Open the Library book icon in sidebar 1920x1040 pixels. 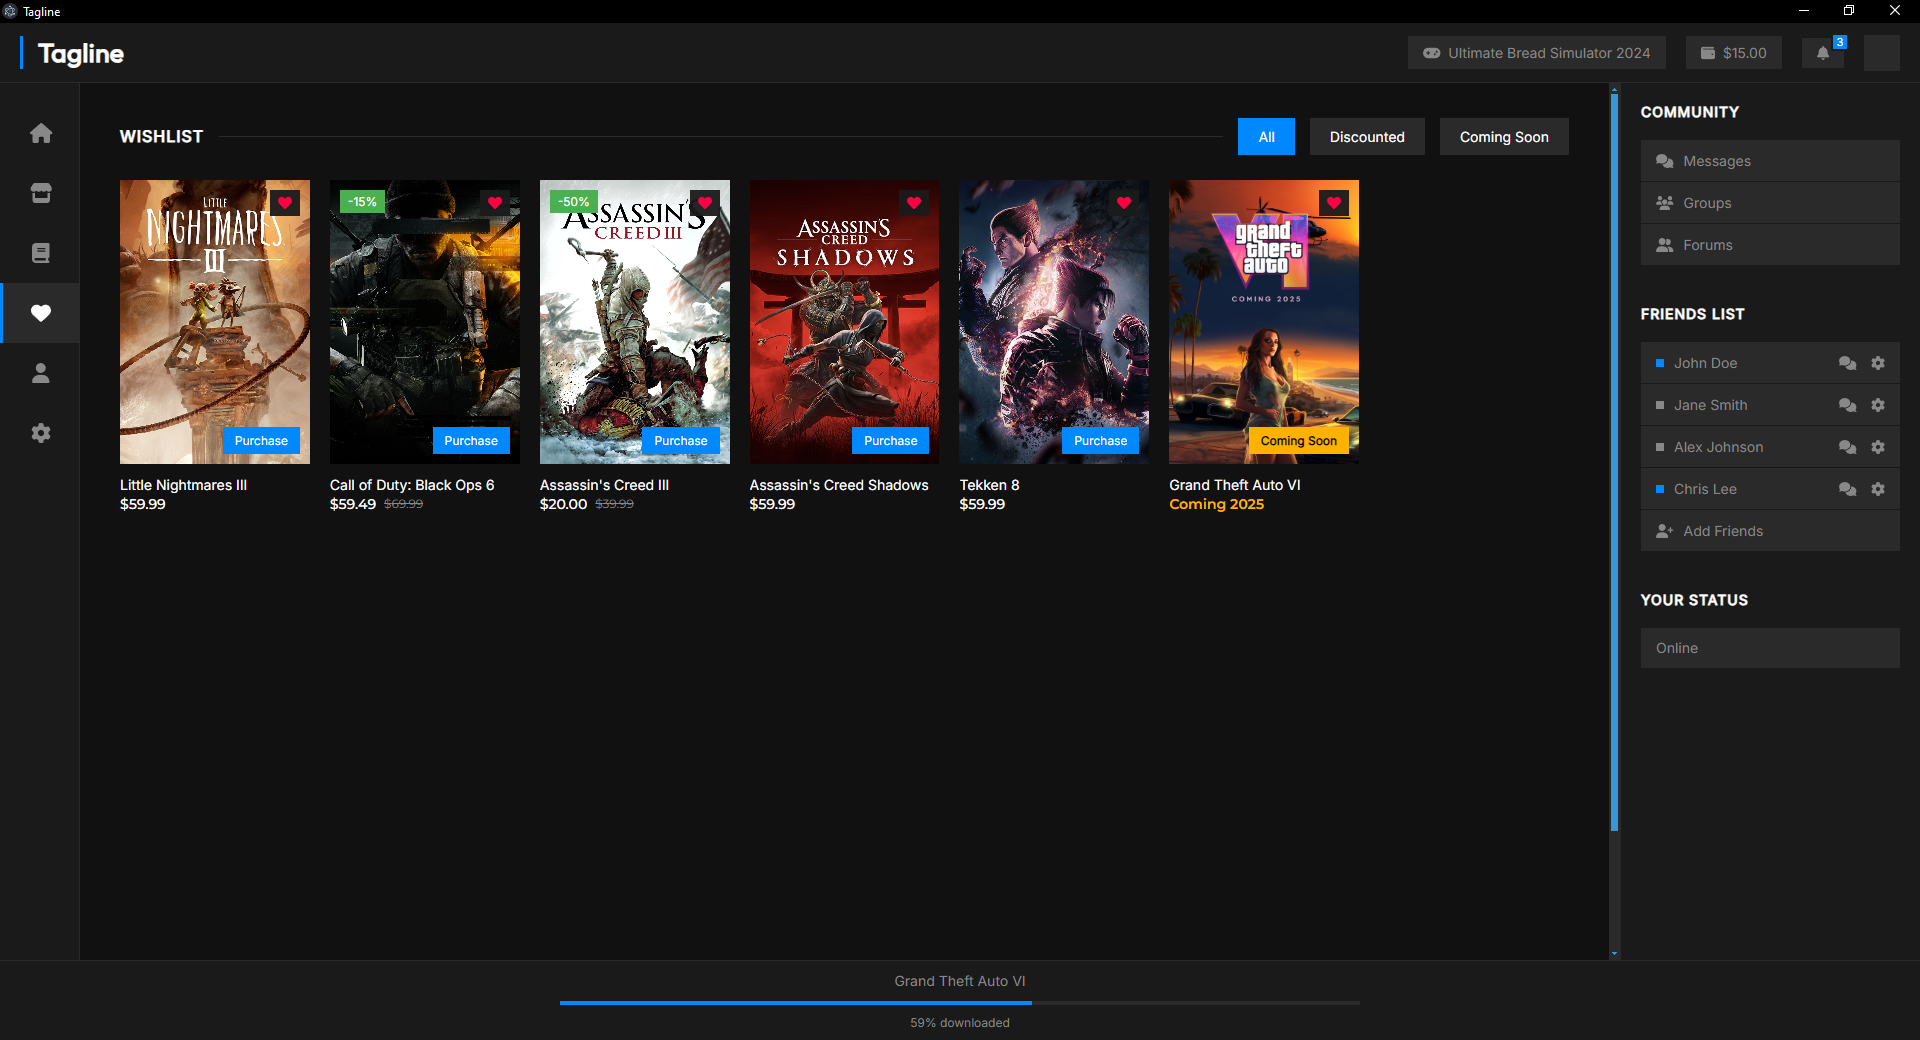(40, 253)
